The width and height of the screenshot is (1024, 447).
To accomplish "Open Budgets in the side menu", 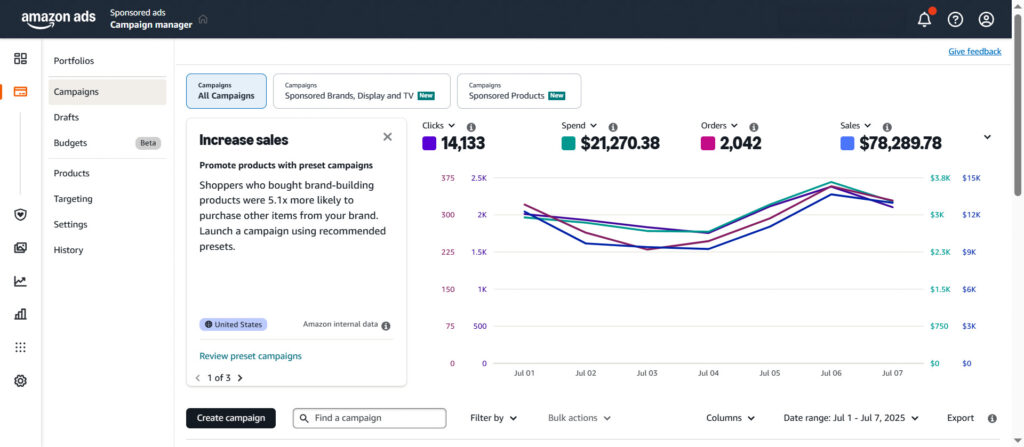I will (x=70, y=143).
